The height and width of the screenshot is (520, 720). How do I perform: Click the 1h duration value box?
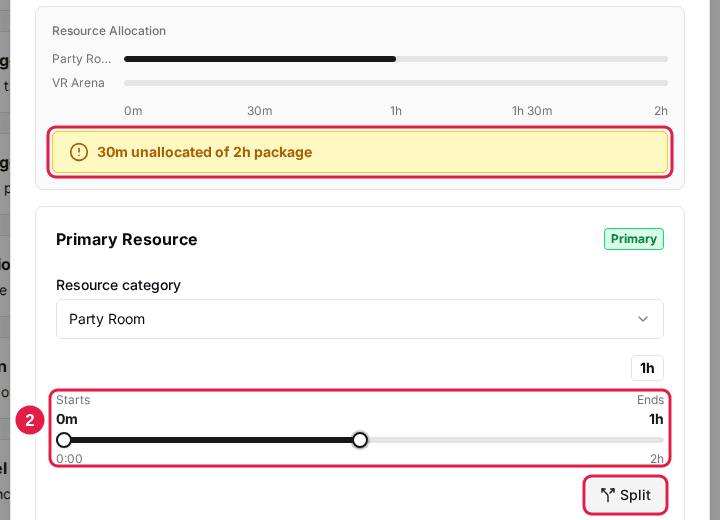point(647,368)
